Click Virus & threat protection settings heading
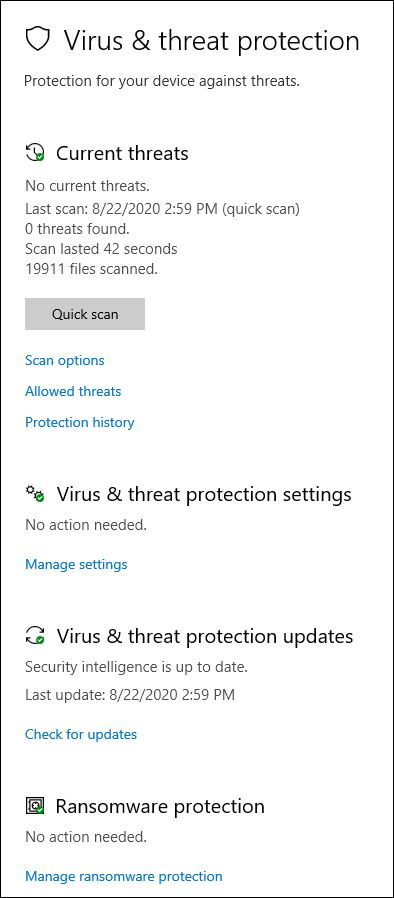Viewport: 394px width, 898px height. click(204, 494)
